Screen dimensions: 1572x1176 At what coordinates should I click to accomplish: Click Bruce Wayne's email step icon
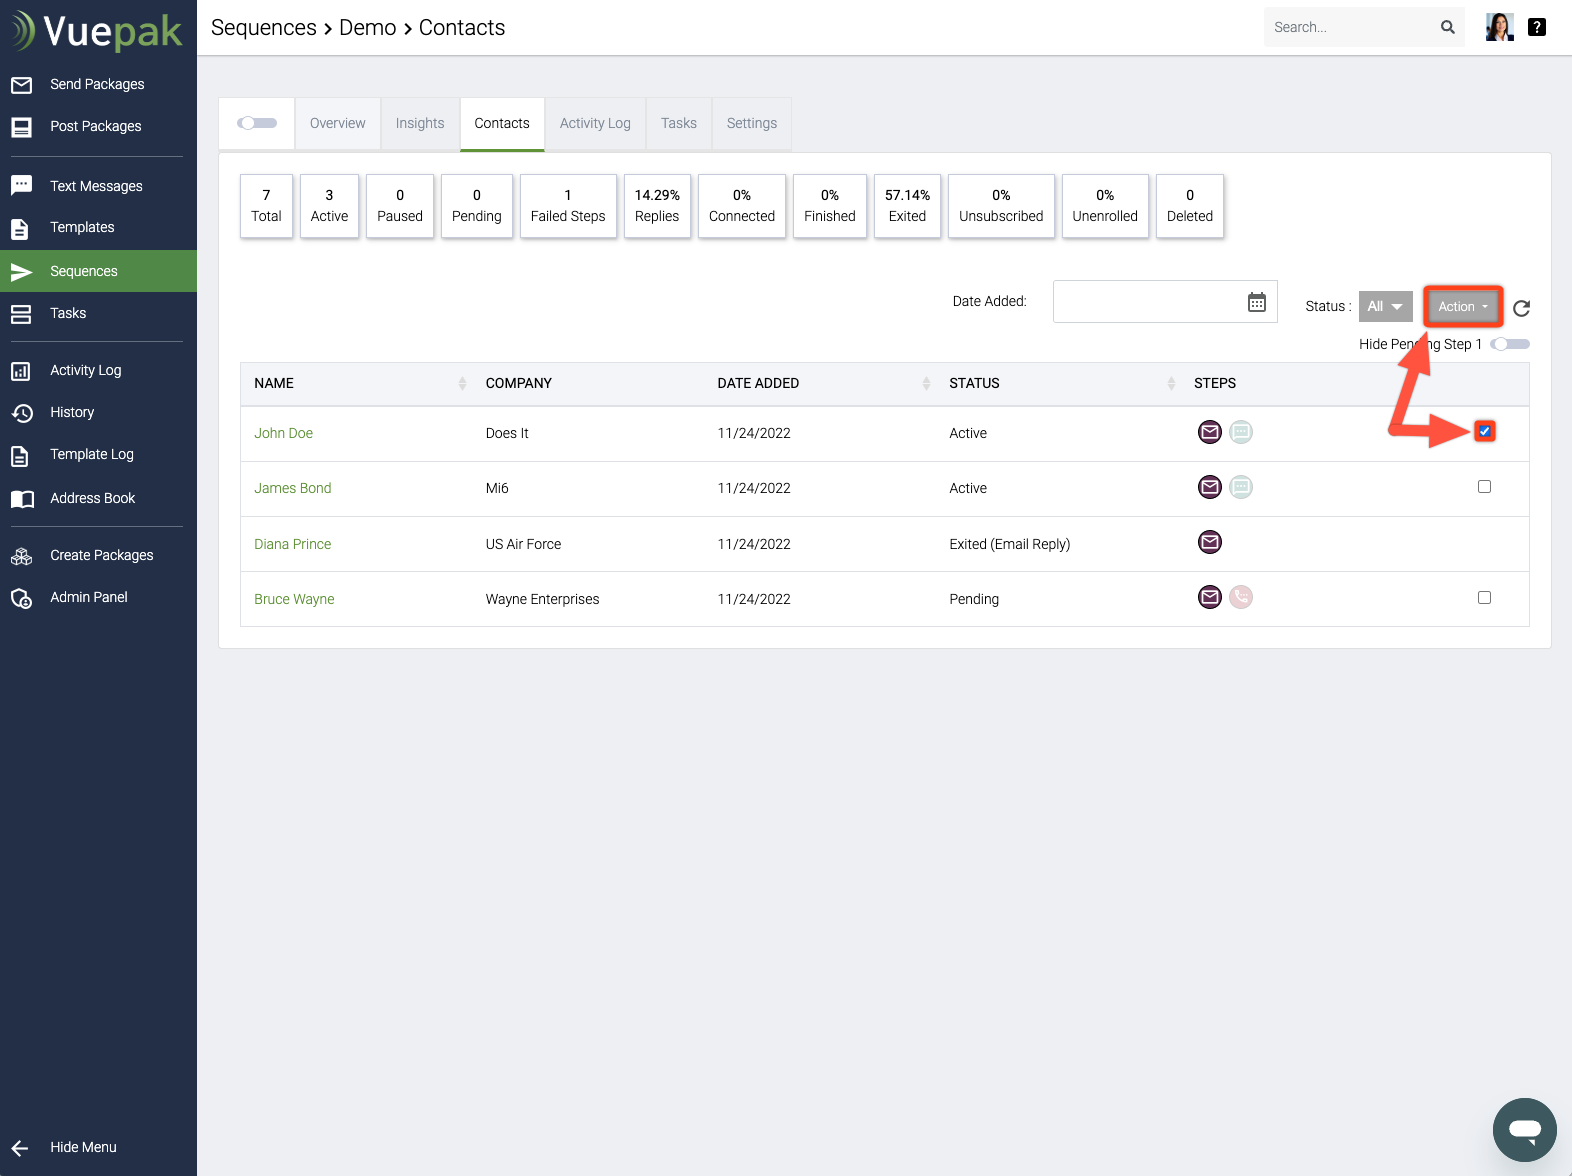pos(1210,597)
